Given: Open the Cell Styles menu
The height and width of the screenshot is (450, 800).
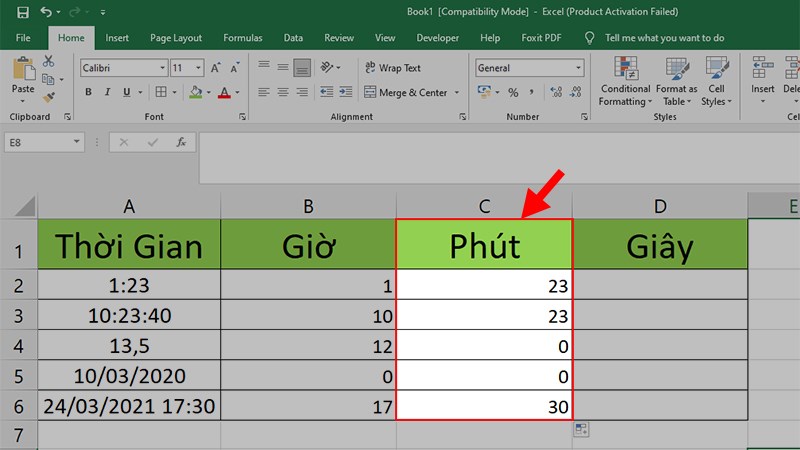Looking at the screenshot, I should 716,81.
